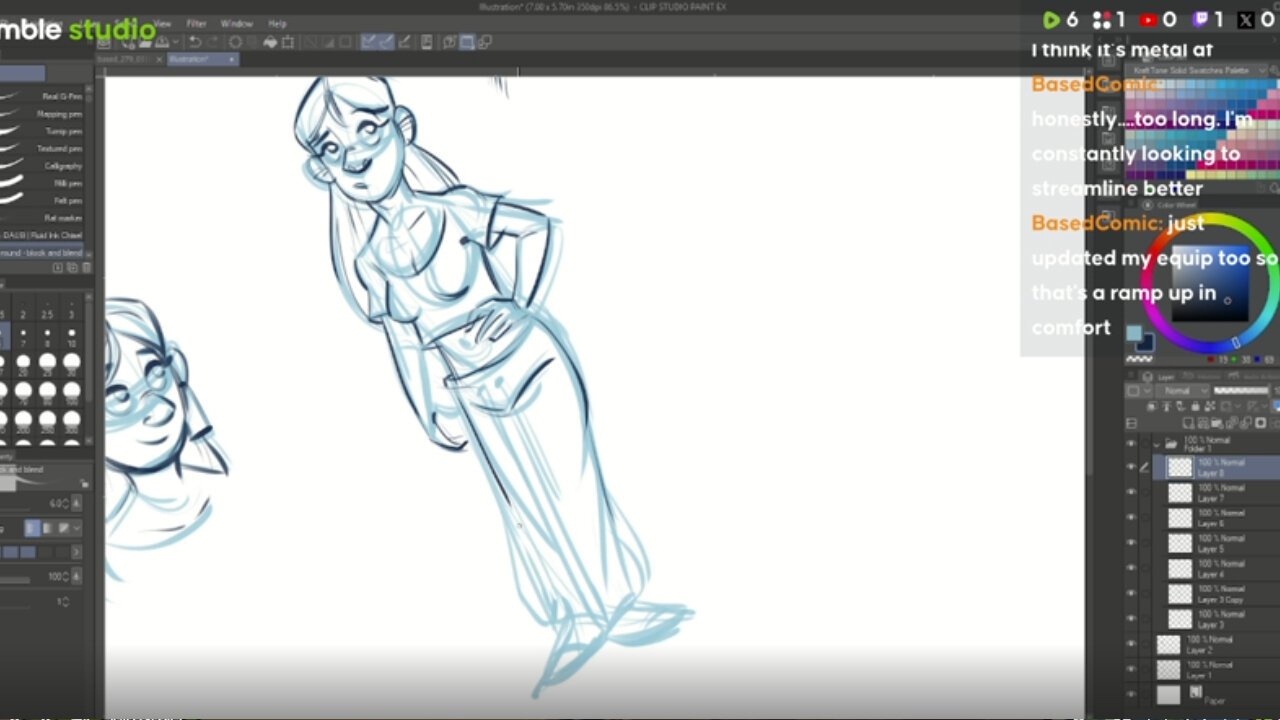This screenshot has width=1280, height=720.
Task: Click the Undo arrow in the command bar
Action: pos(194,42)
